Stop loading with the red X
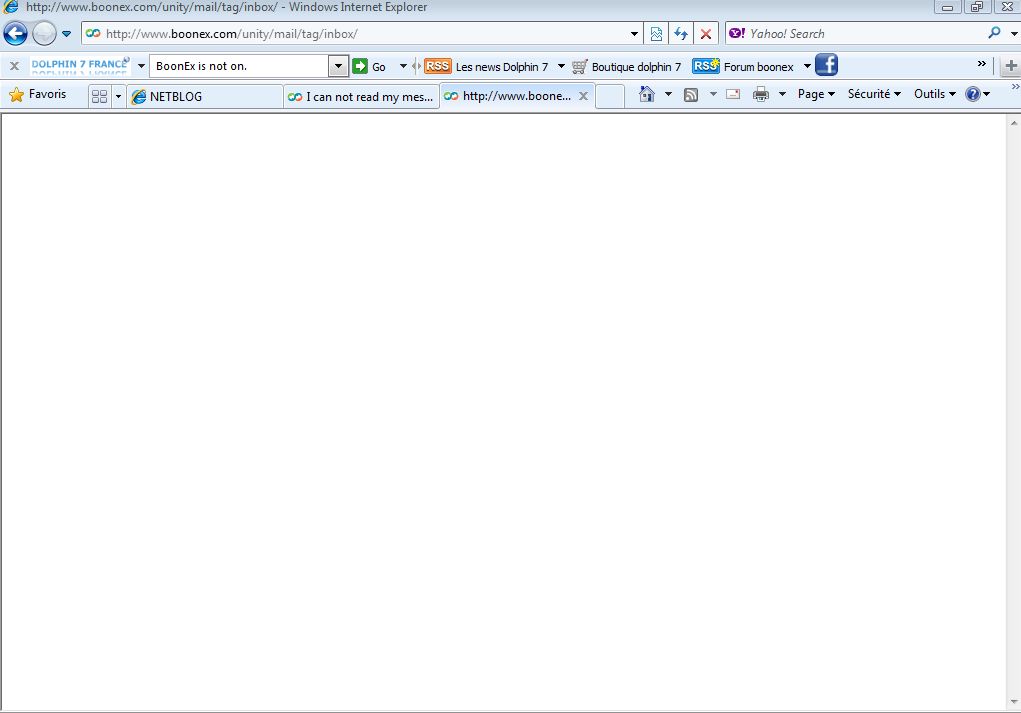This screenshot has width=1021, height=713. [706, 34]
